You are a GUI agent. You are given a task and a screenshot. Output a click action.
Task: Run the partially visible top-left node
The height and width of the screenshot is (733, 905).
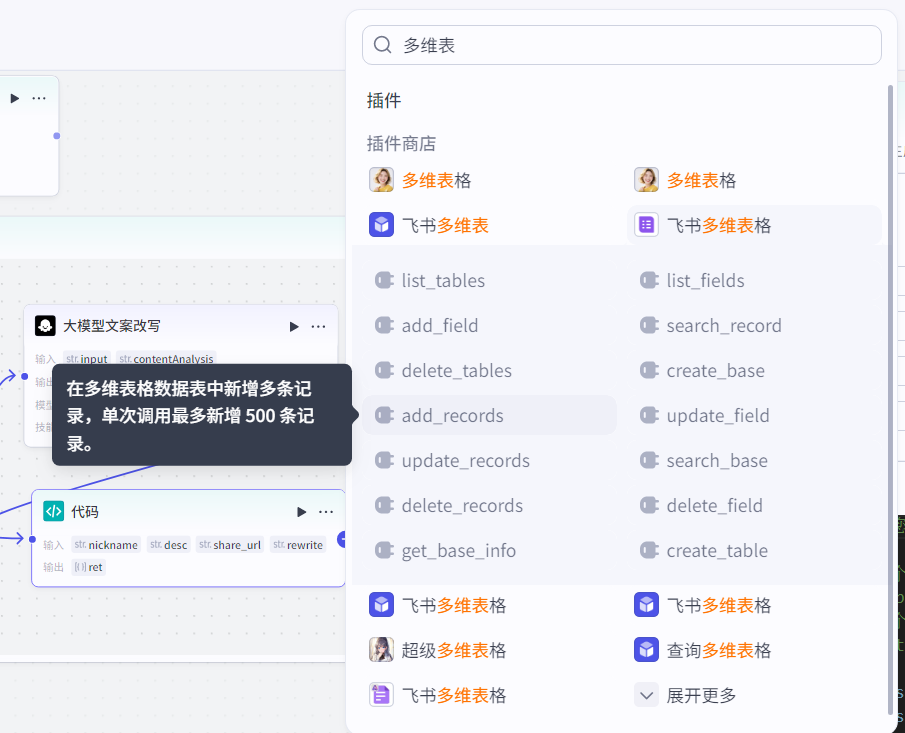[15, 99]
